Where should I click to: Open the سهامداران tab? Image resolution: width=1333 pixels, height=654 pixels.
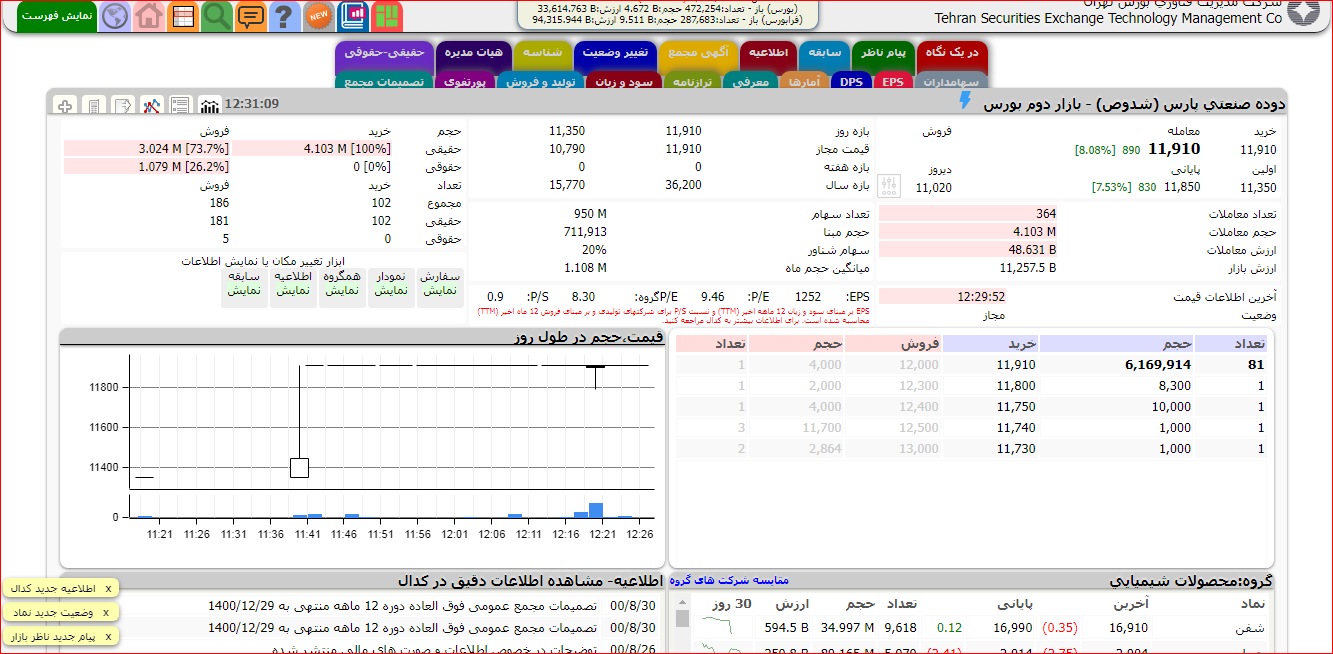950,82
